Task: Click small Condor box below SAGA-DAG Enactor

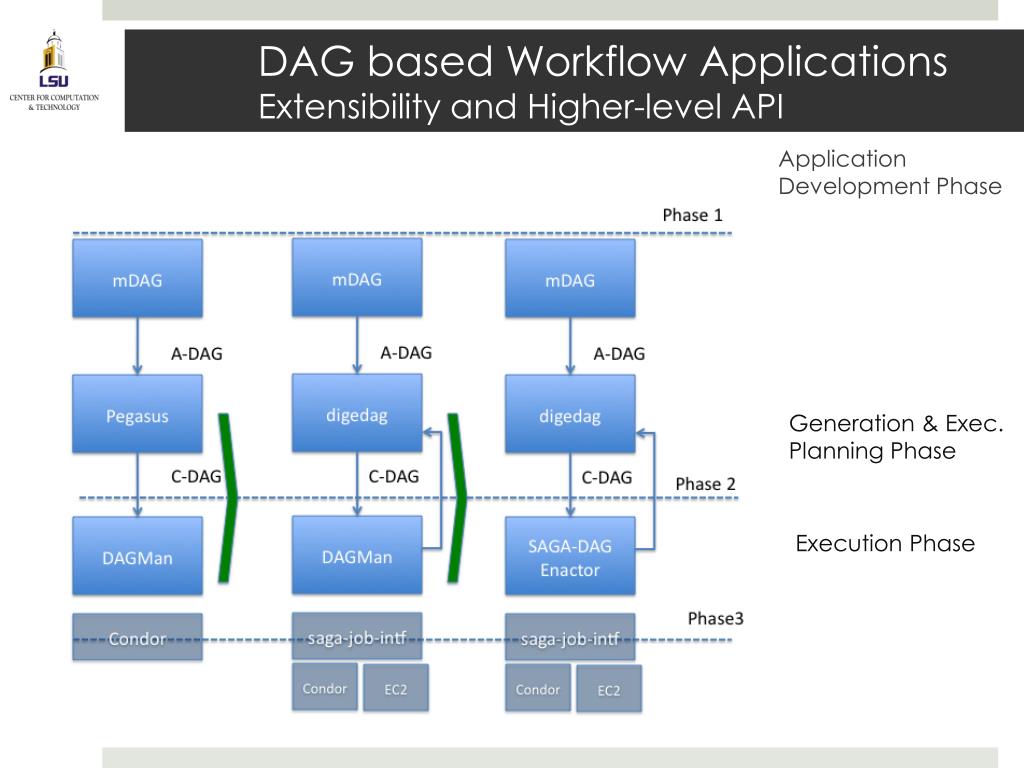Action: [537, 688]
